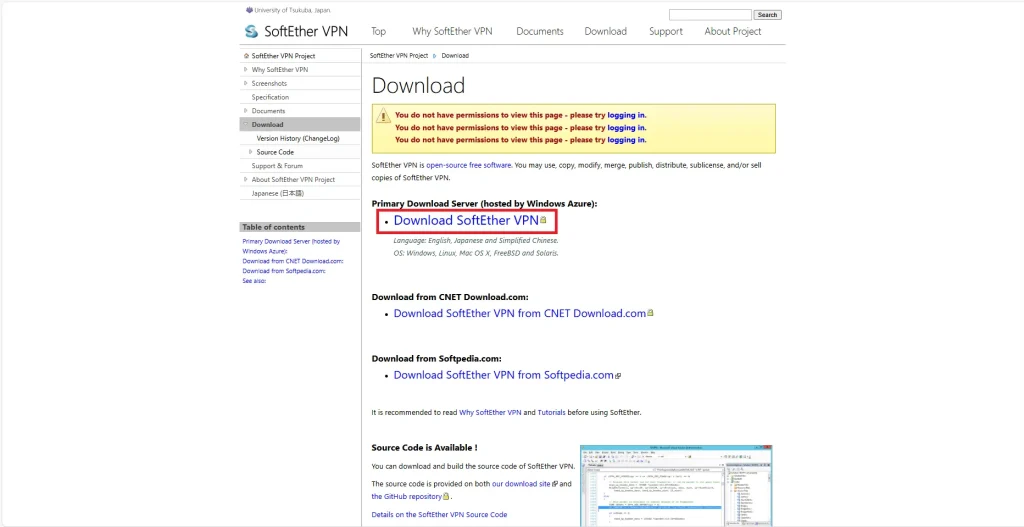This screenshot has height=527, width=1024.
Task: Click the home icon beside SoftEther VPN Project
Action: click(246, 56)
